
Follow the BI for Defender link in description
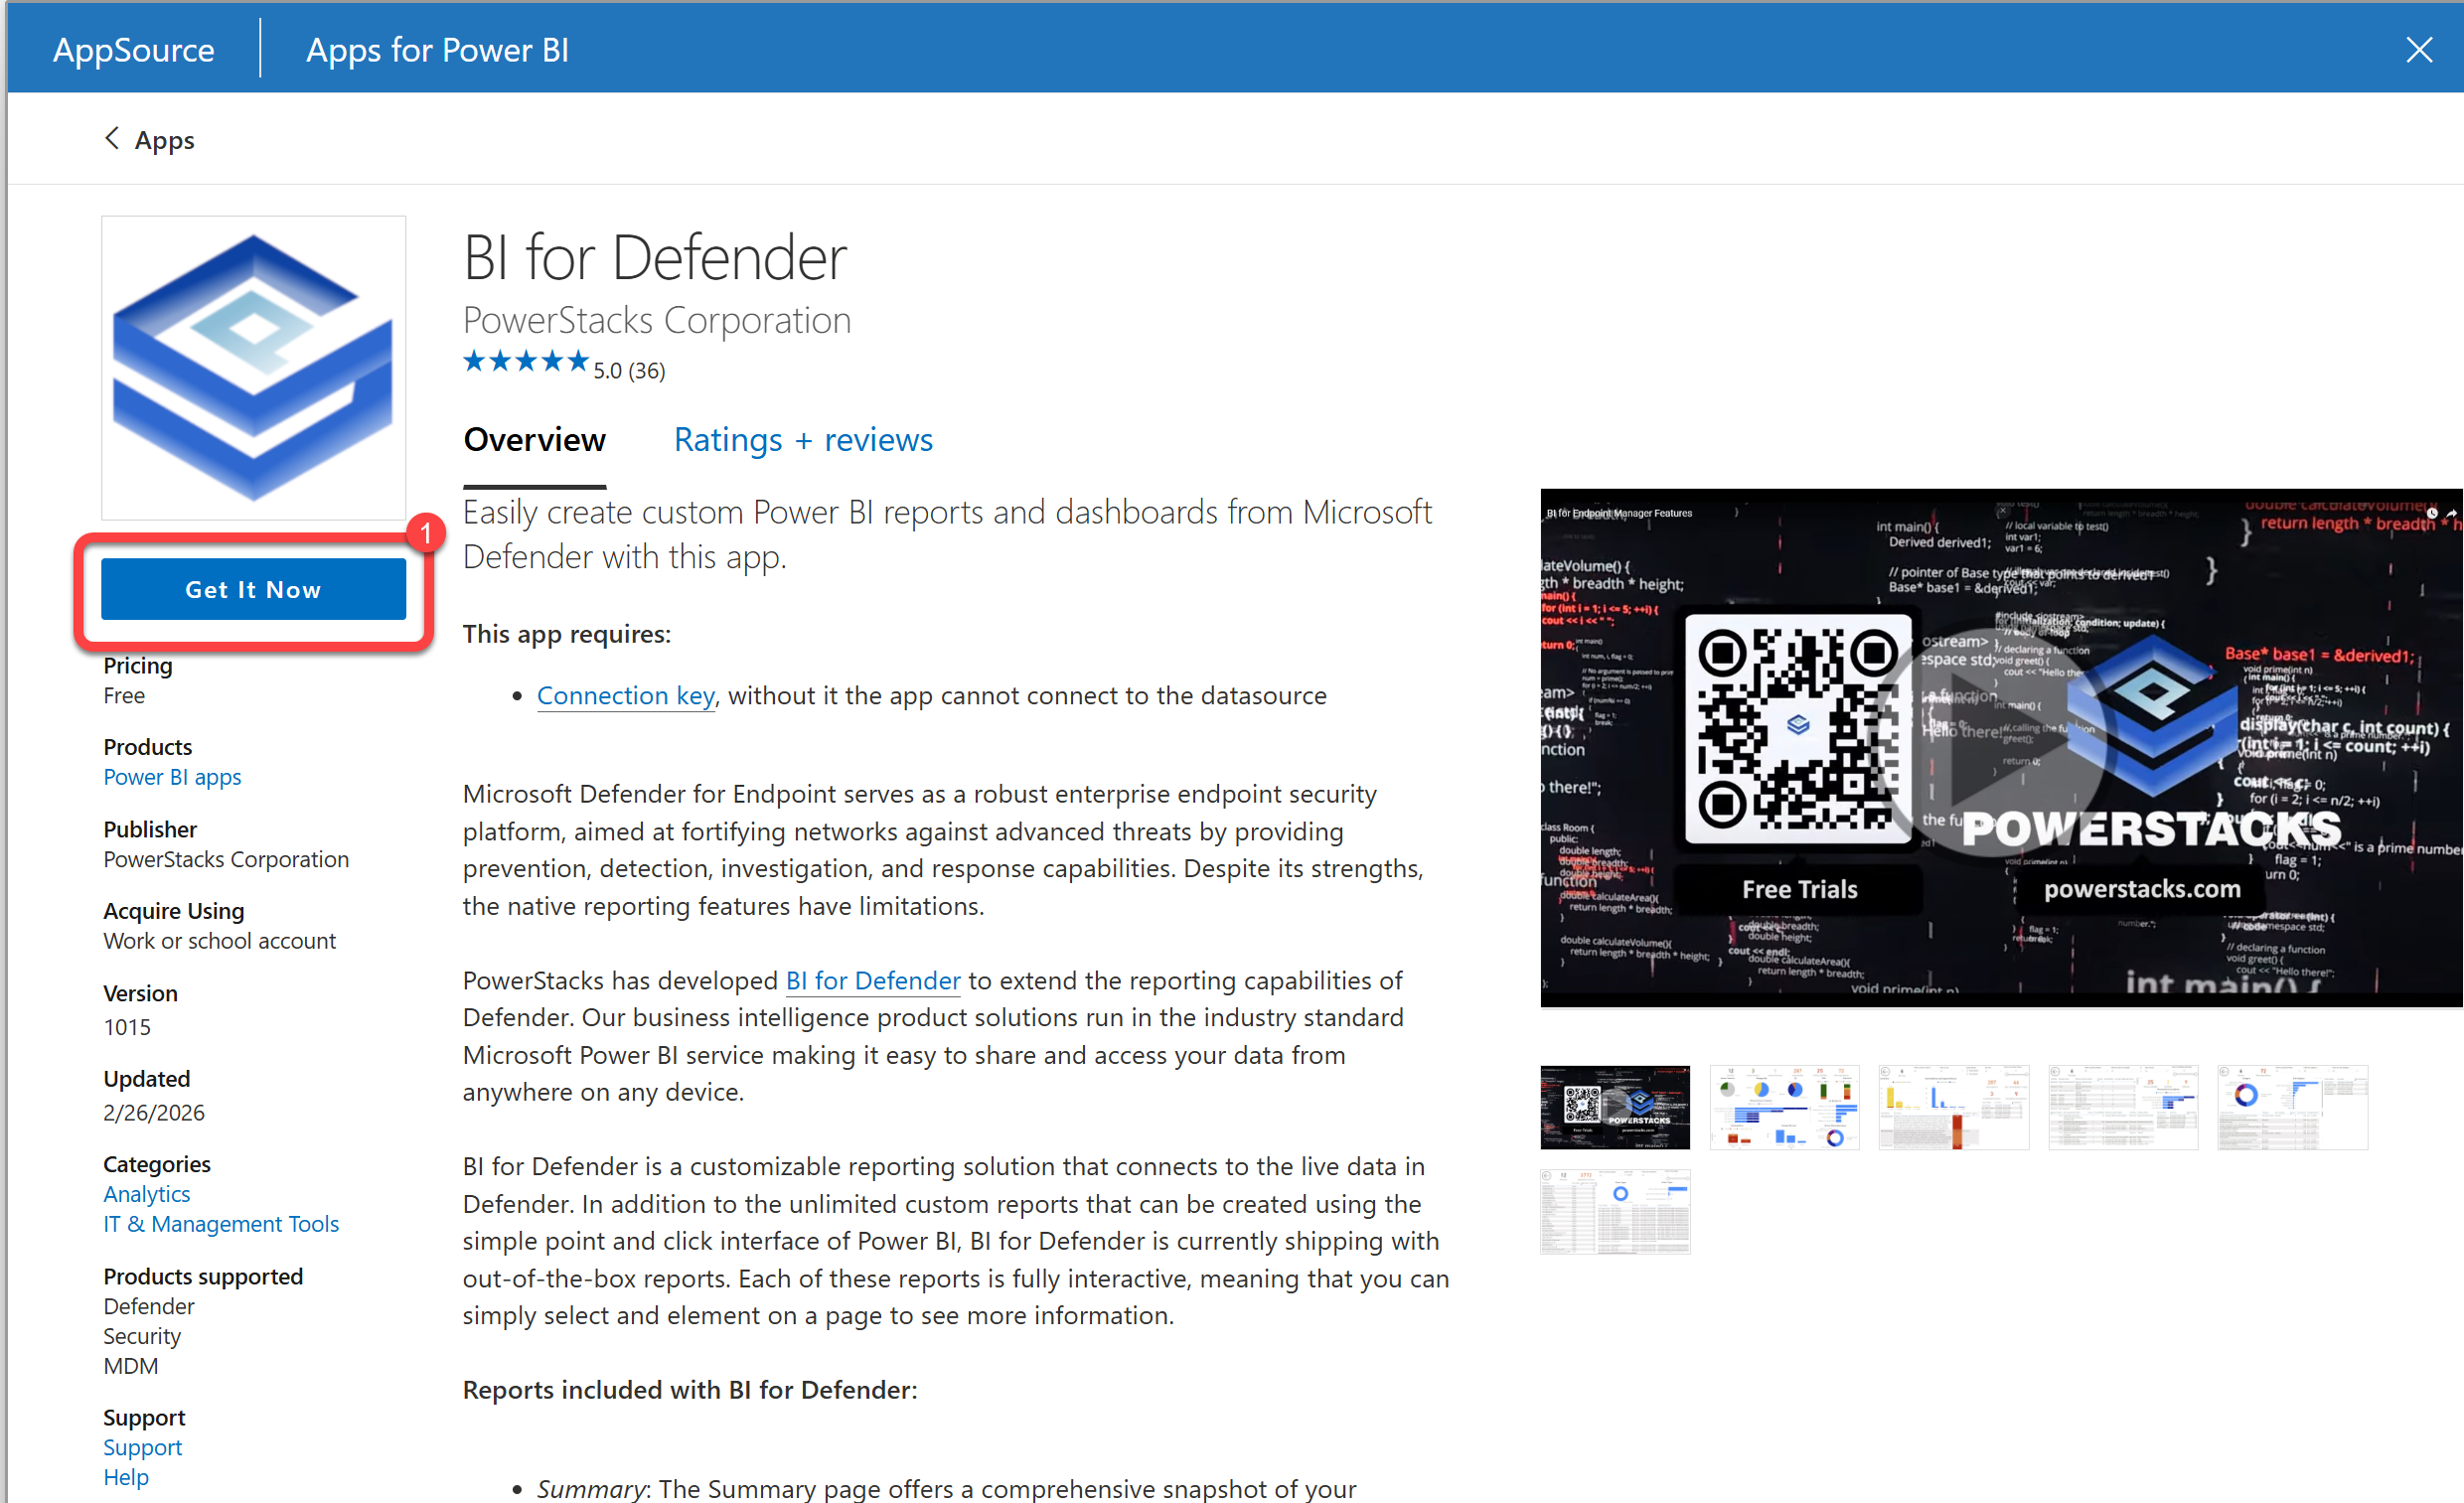[873, 980]
